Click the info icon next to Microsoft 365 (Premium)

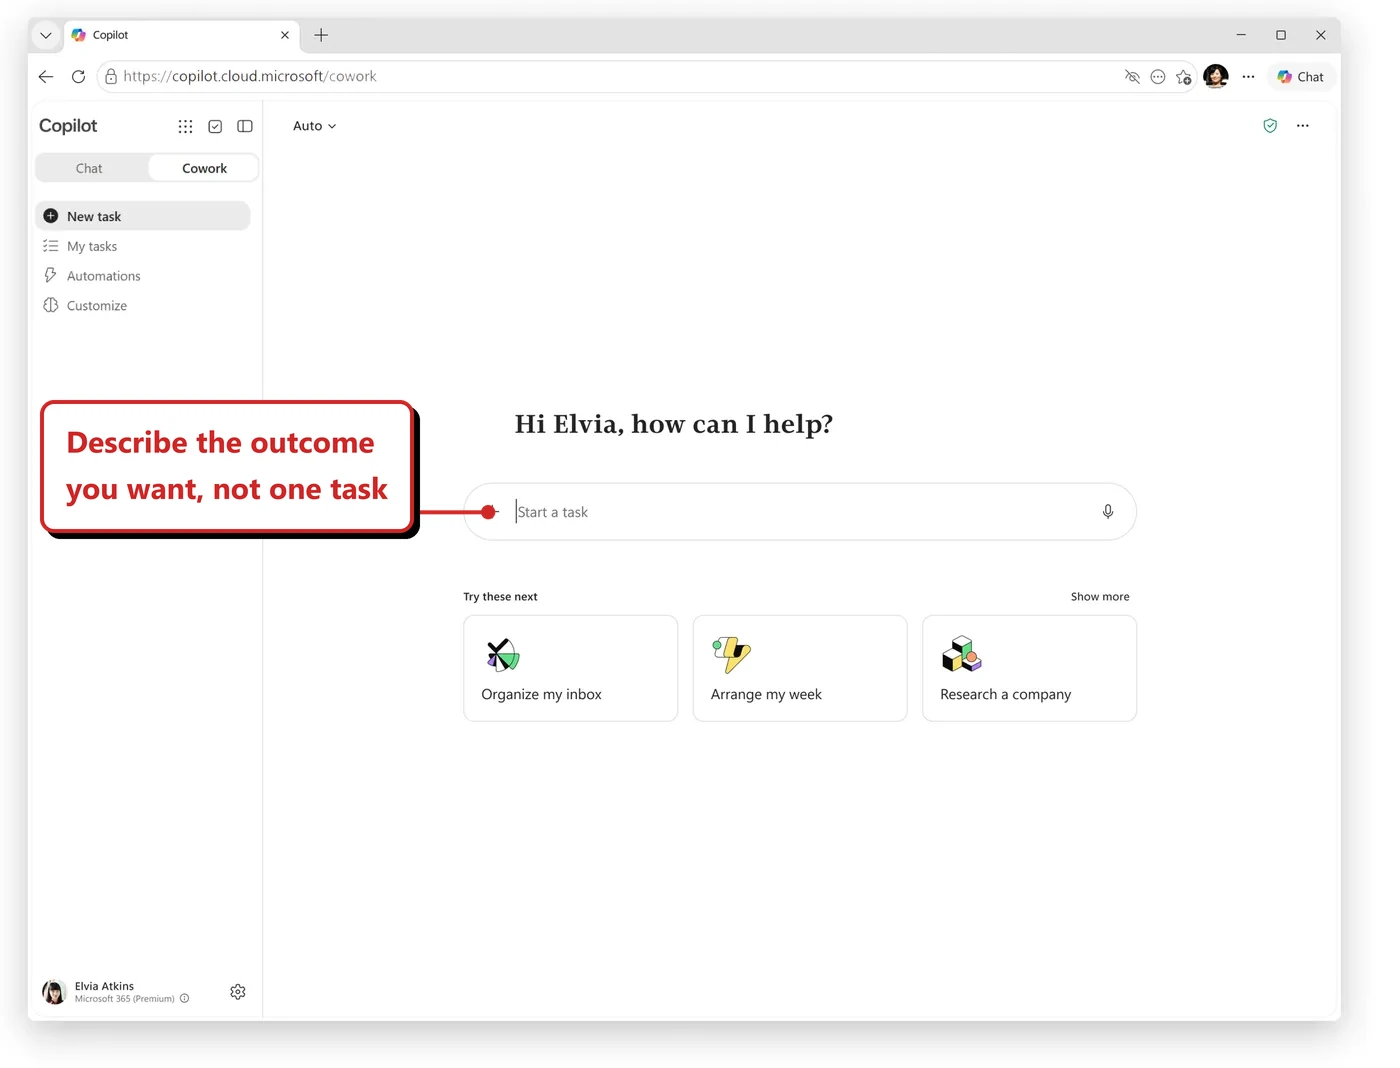point(185,998)
